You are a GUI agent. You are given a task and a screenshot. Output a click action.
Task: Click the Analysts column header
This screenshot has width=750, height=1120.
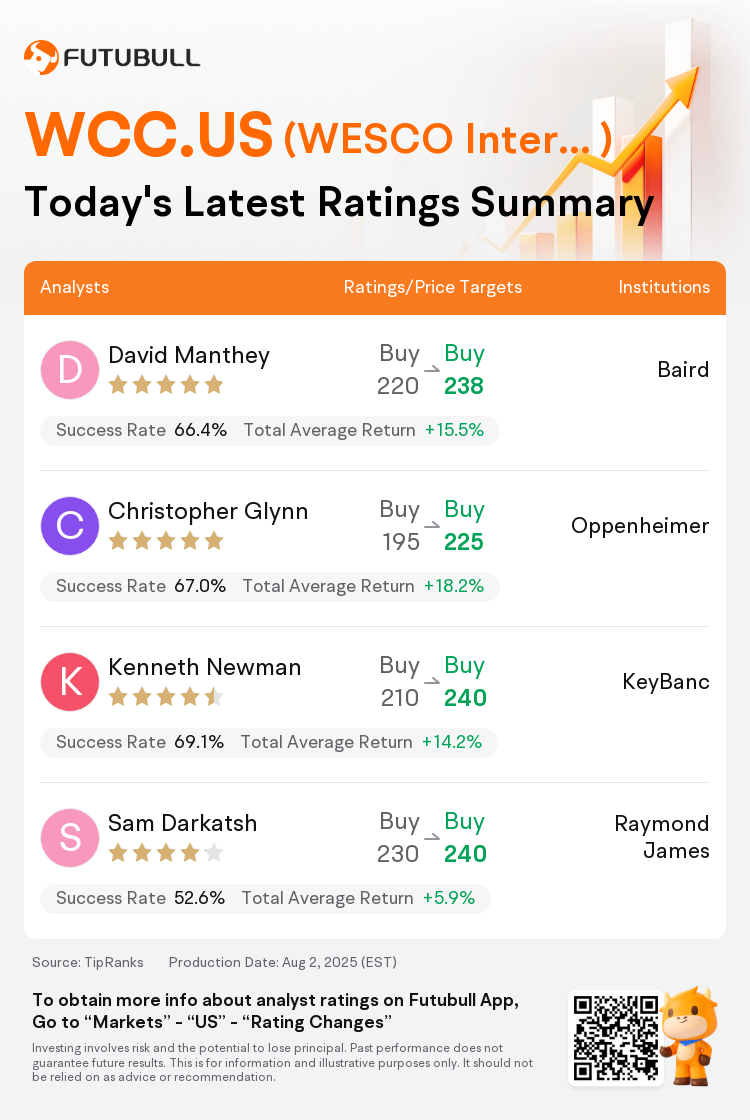(x=74, y=287)
